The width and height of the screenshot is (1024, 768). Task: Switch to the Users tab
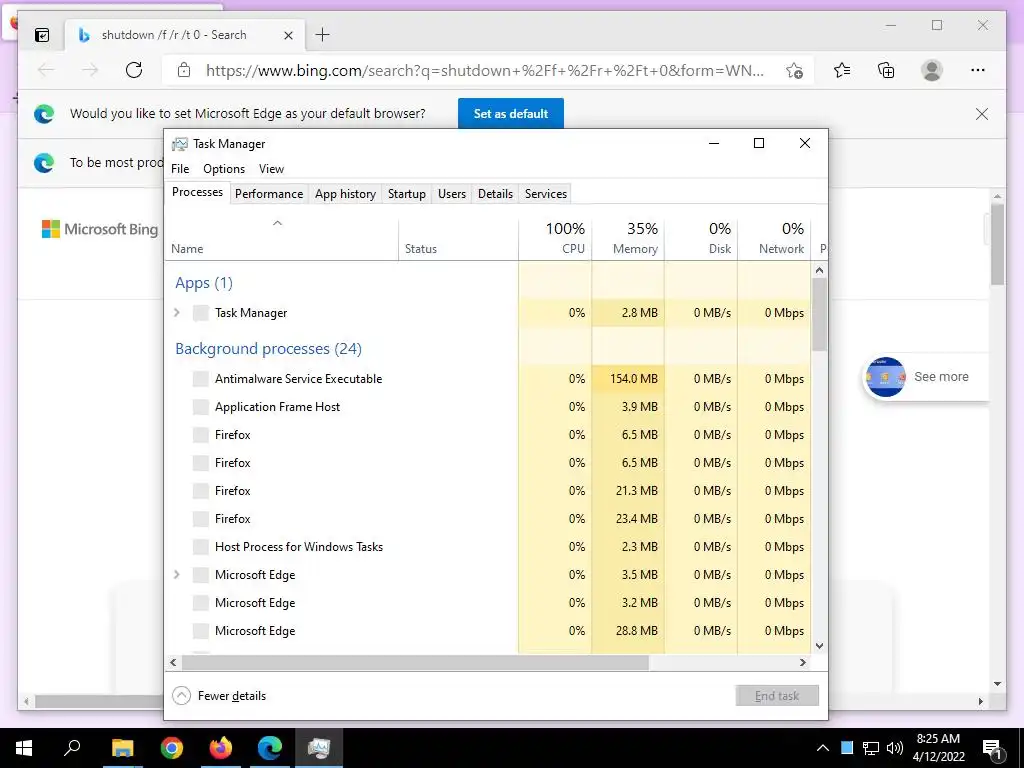(x=452, y=194)
